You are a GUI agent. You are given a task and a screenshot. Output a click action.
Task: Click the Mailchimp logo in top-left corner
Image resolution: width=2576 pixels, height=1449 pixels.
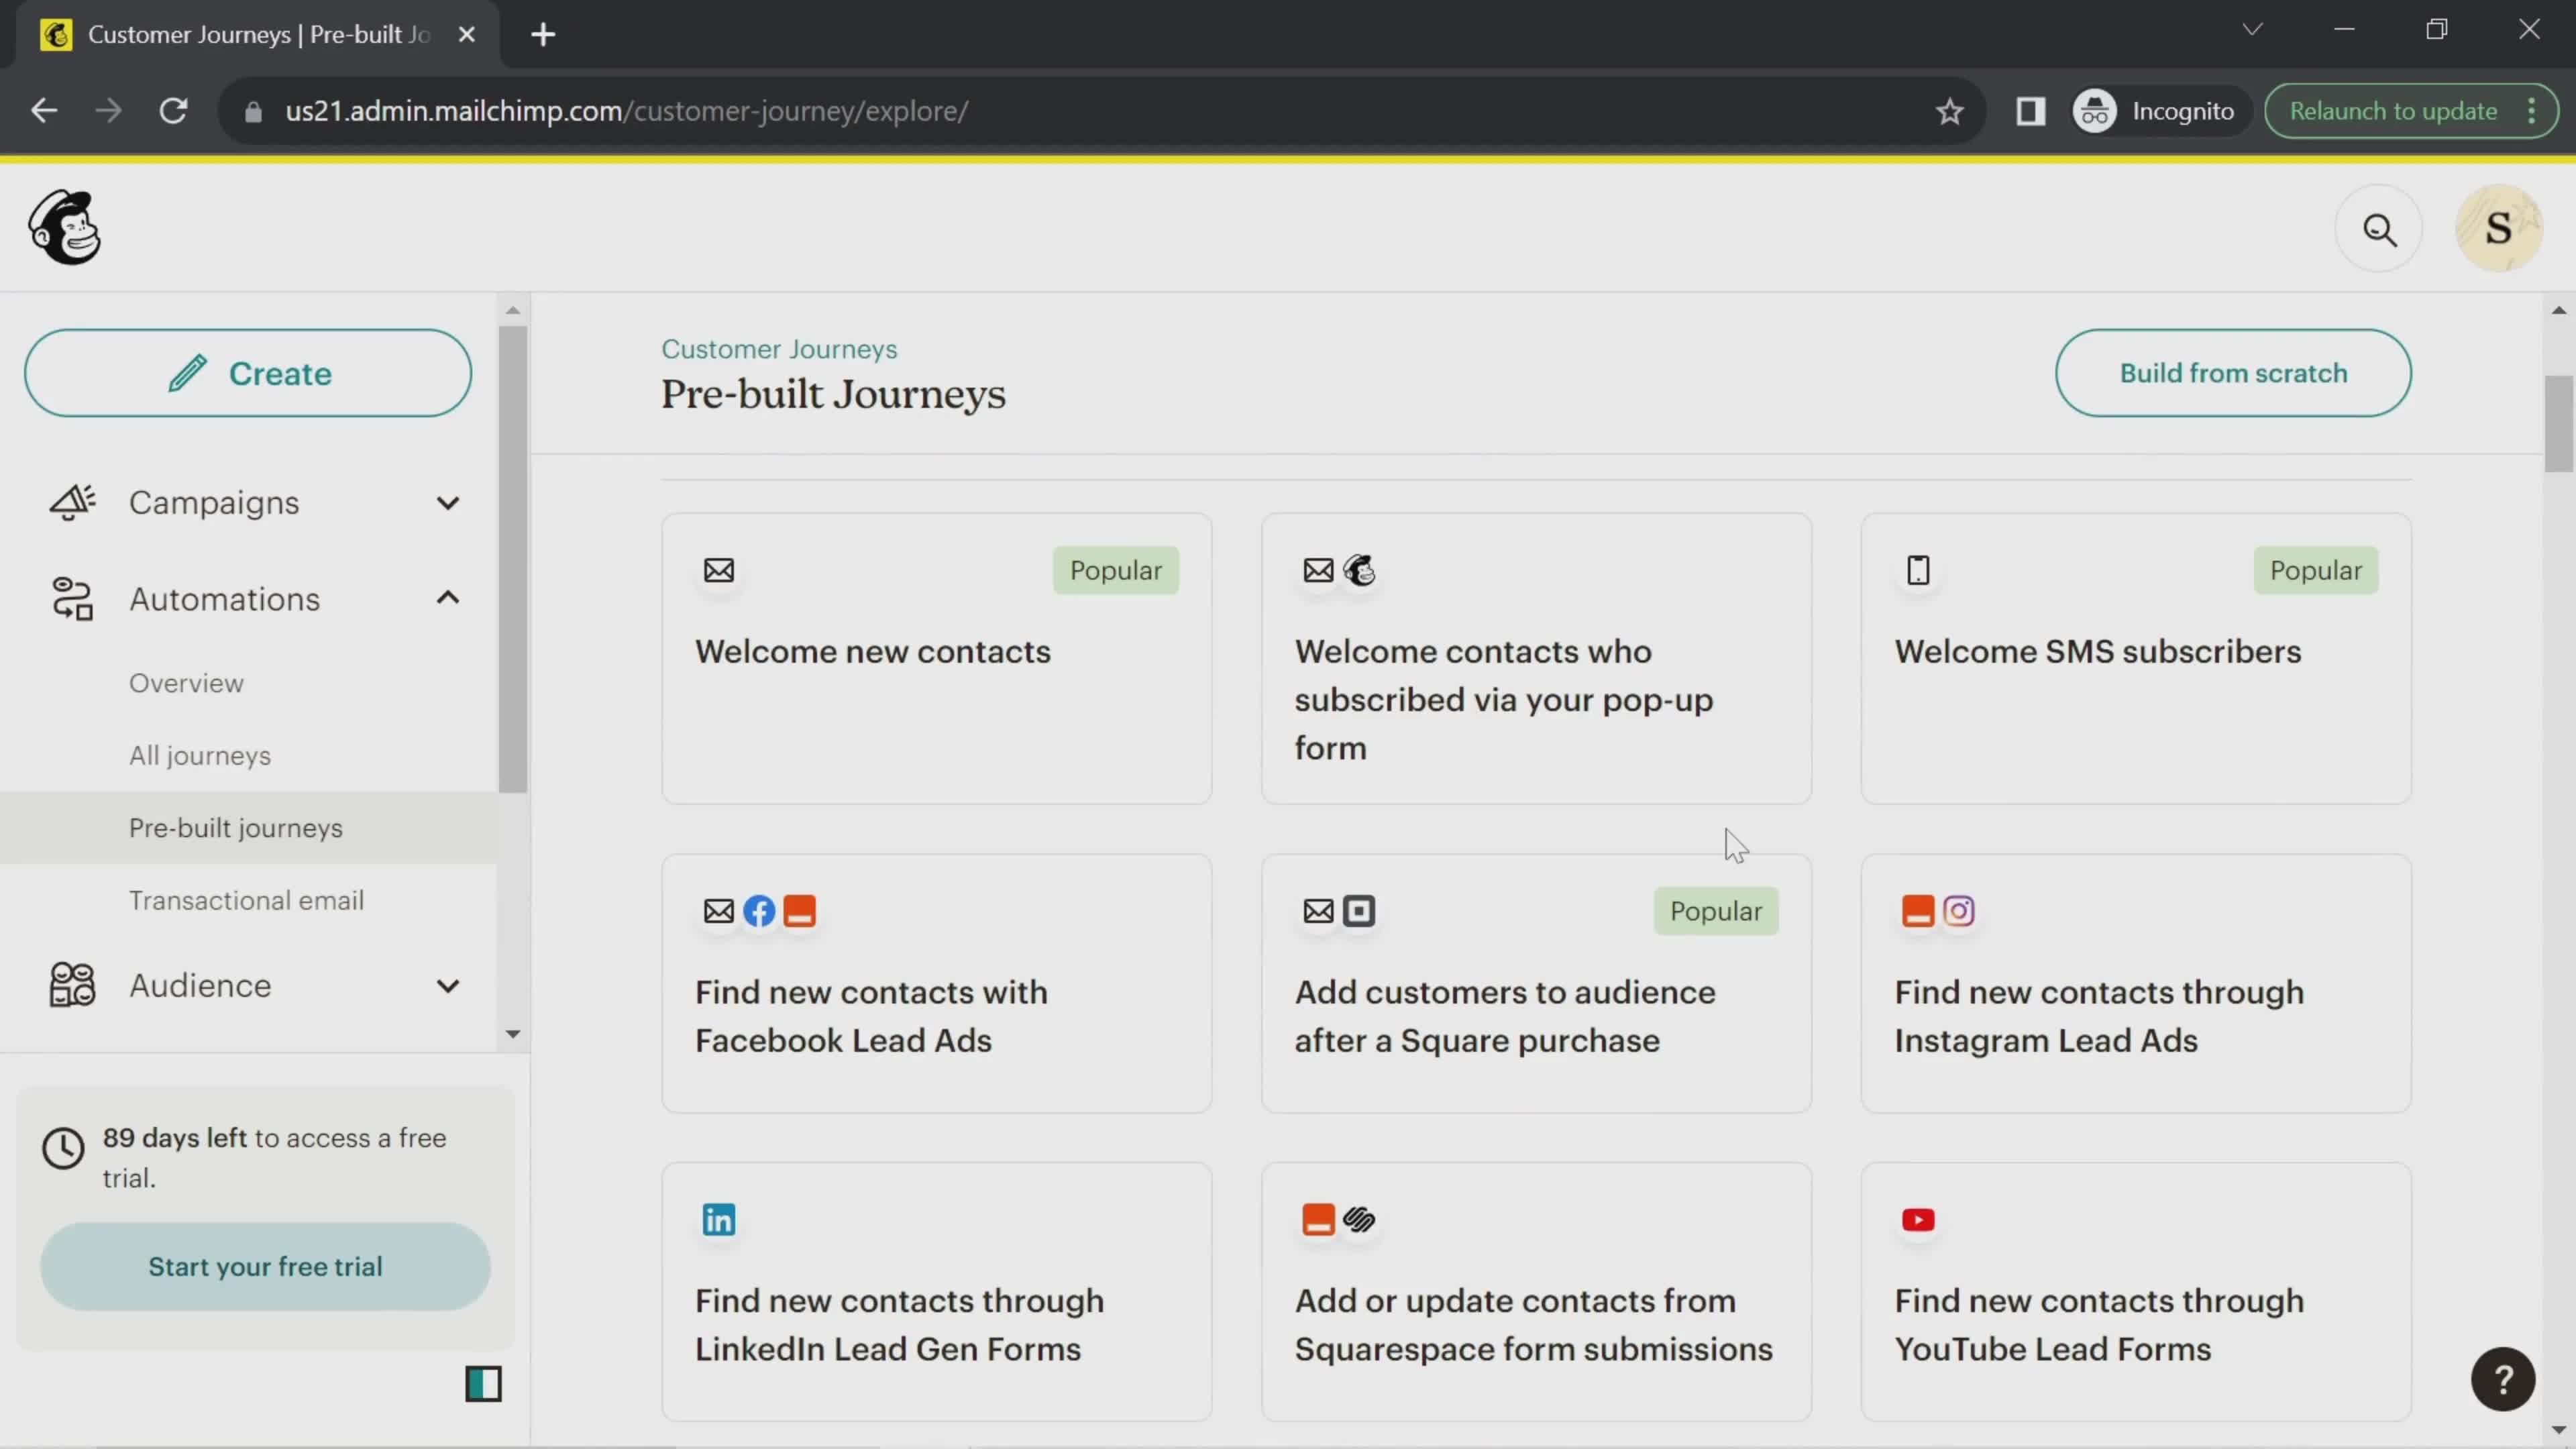[64, 228]
